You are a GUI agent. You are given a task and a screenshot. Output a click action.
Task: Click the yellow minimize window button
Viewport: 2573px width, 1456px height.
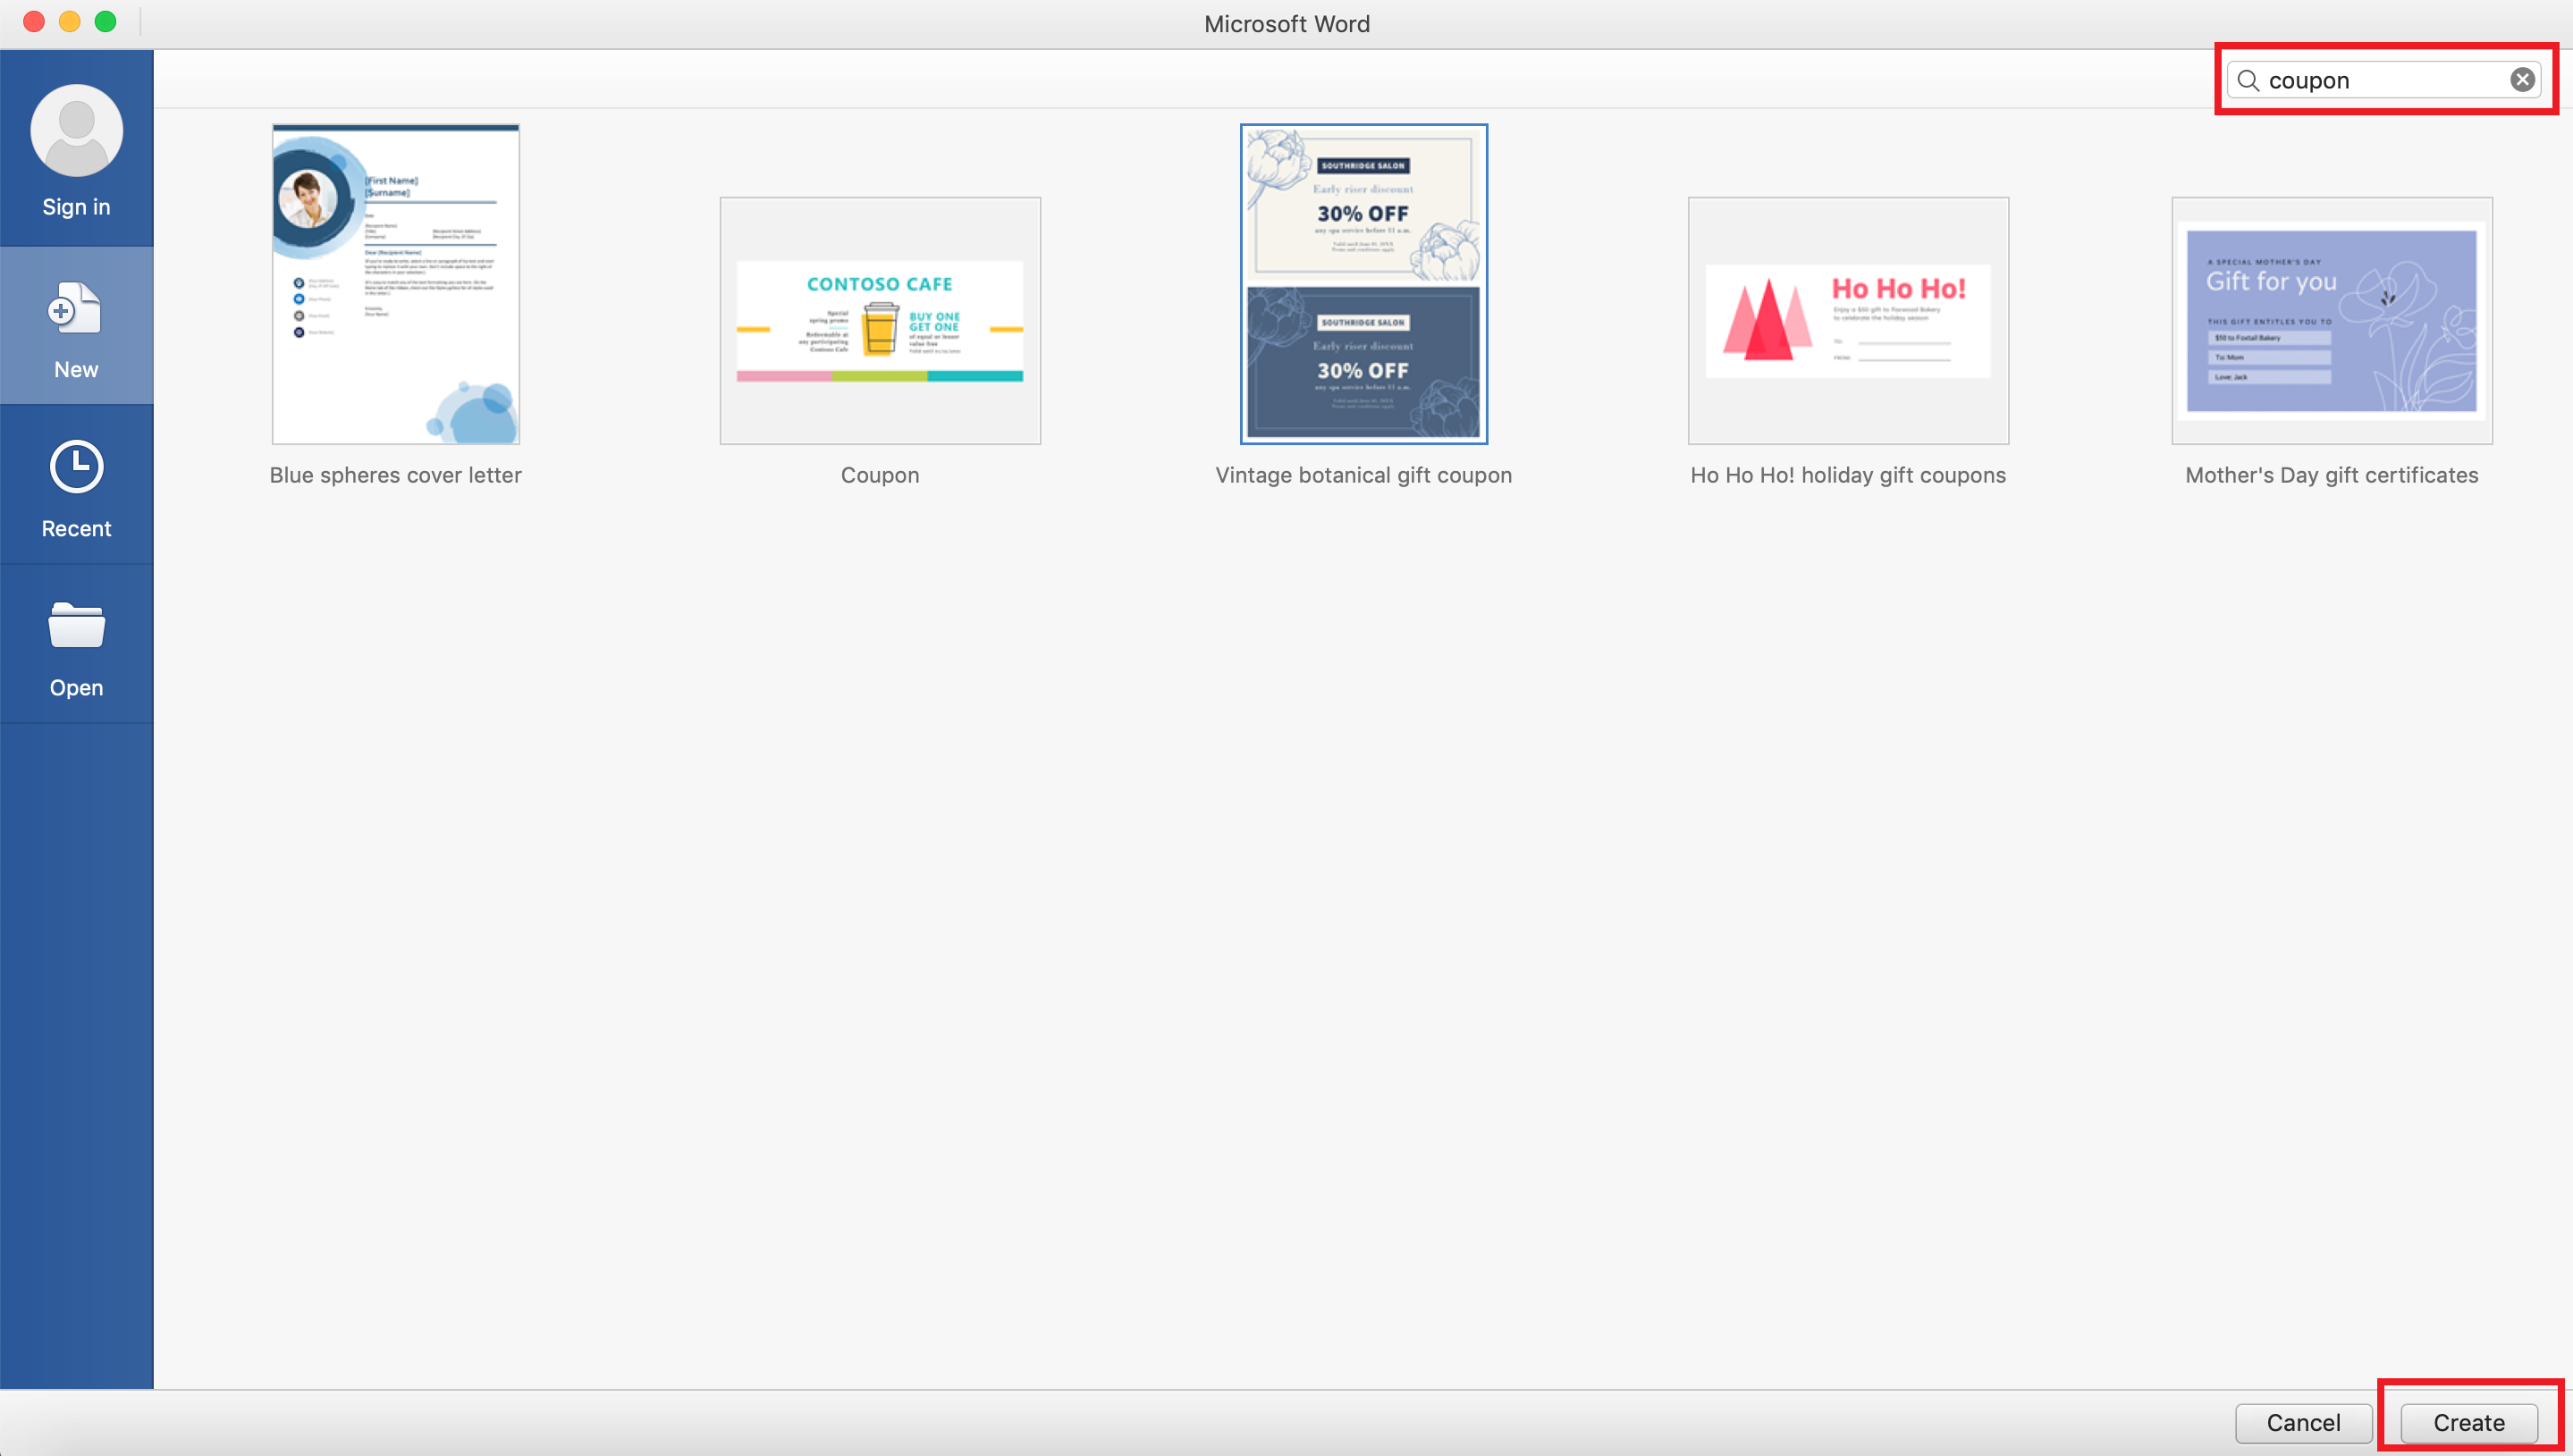click(69, 22)
